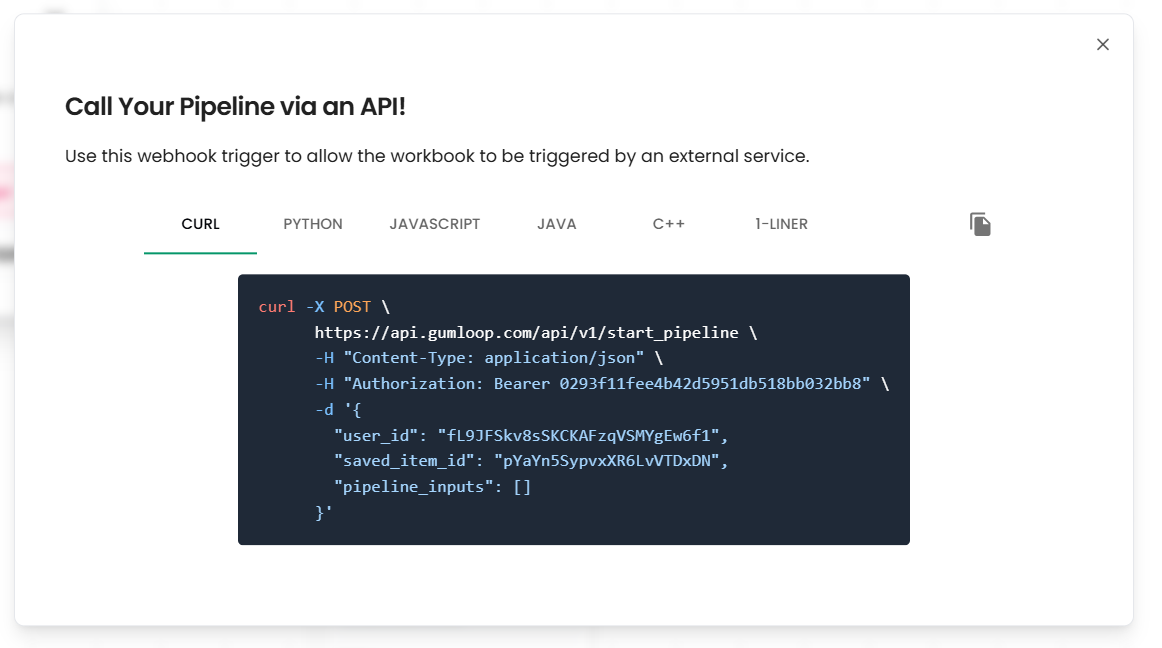This screenshot has height=648, width=1162.
Task: Click the api.gumloop.com start_pipeline URL
Action: click(x=526, y=332)
